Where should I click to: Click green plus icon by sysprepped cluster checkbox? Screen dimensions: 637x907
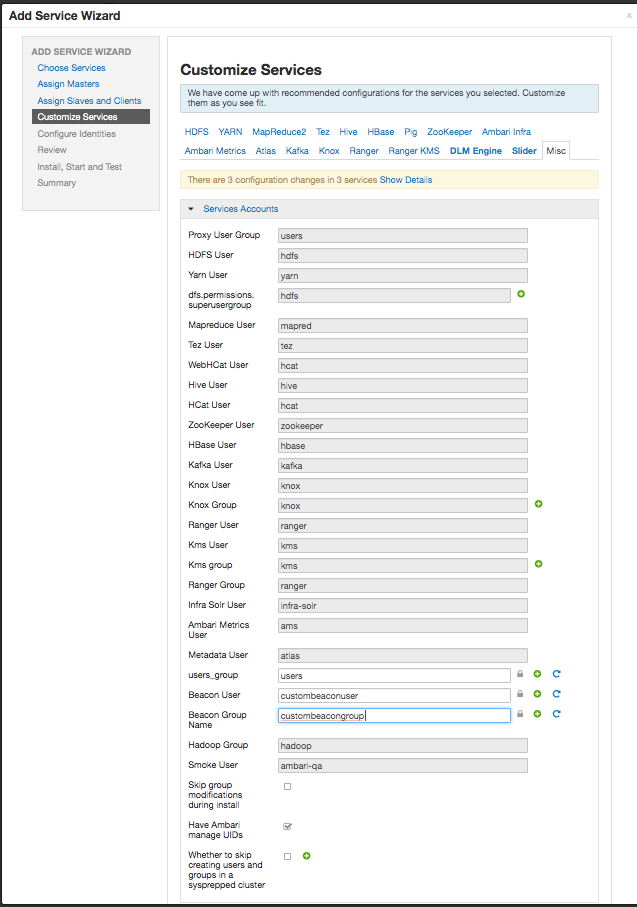307,856
